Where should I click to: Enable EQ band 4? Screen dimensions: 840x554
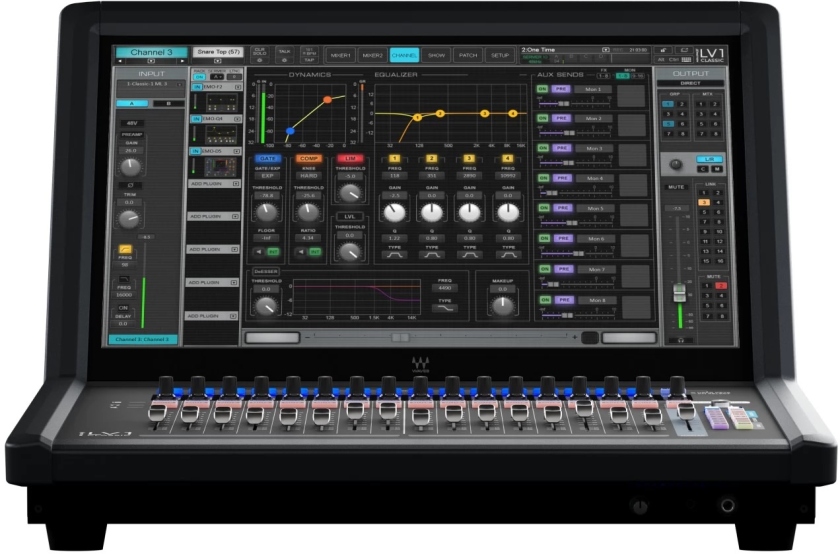click(507, 159)
